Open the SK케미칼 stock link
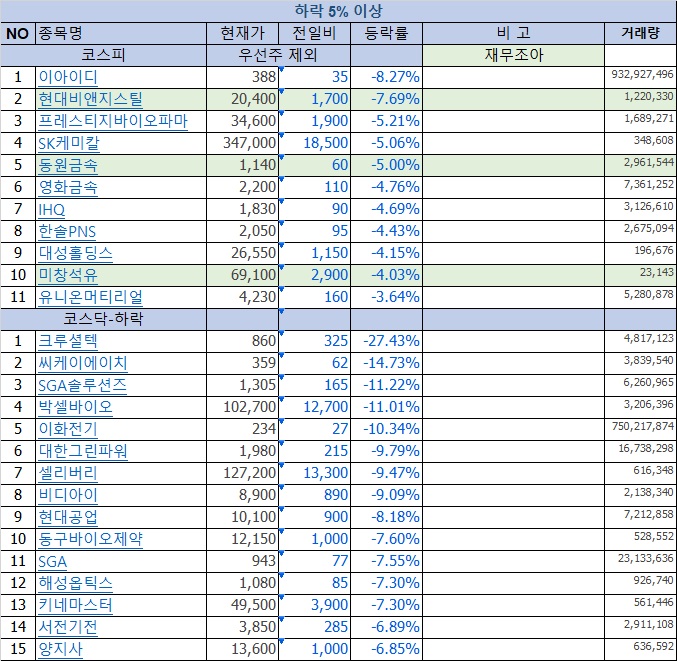The width and height of the screenshot is (677, 661). tap(69, 143)
